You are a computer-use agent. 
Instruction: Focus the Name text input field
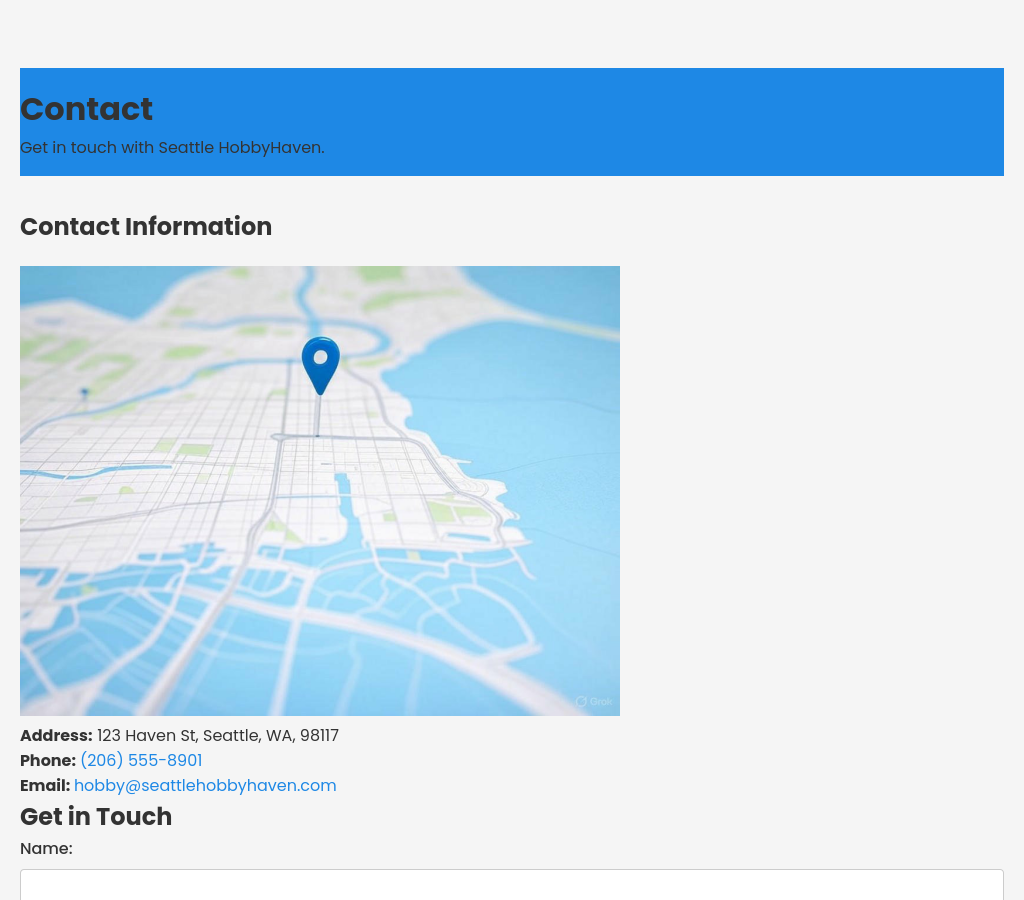click(512, 885)
